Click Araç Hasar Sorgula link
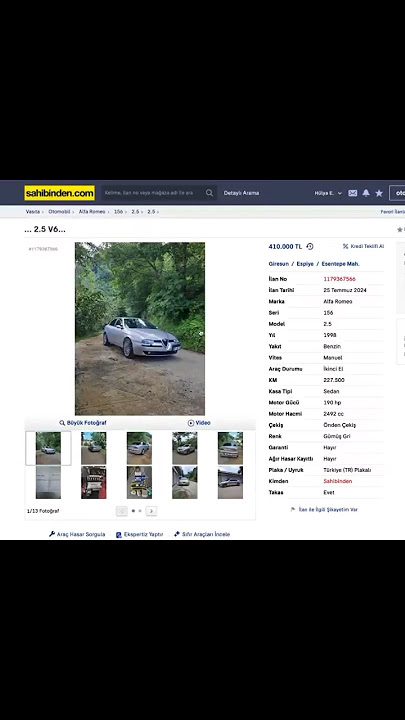This screenshot has width=405, height=720. pyautogui.click(x=81, y=534)
